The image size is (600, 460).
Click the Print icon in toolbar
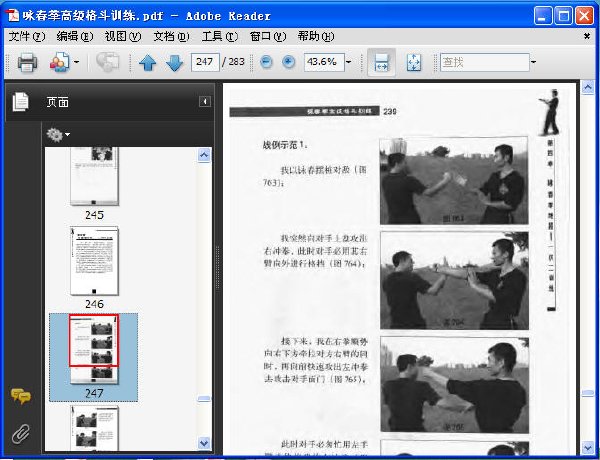pos(27,62)
